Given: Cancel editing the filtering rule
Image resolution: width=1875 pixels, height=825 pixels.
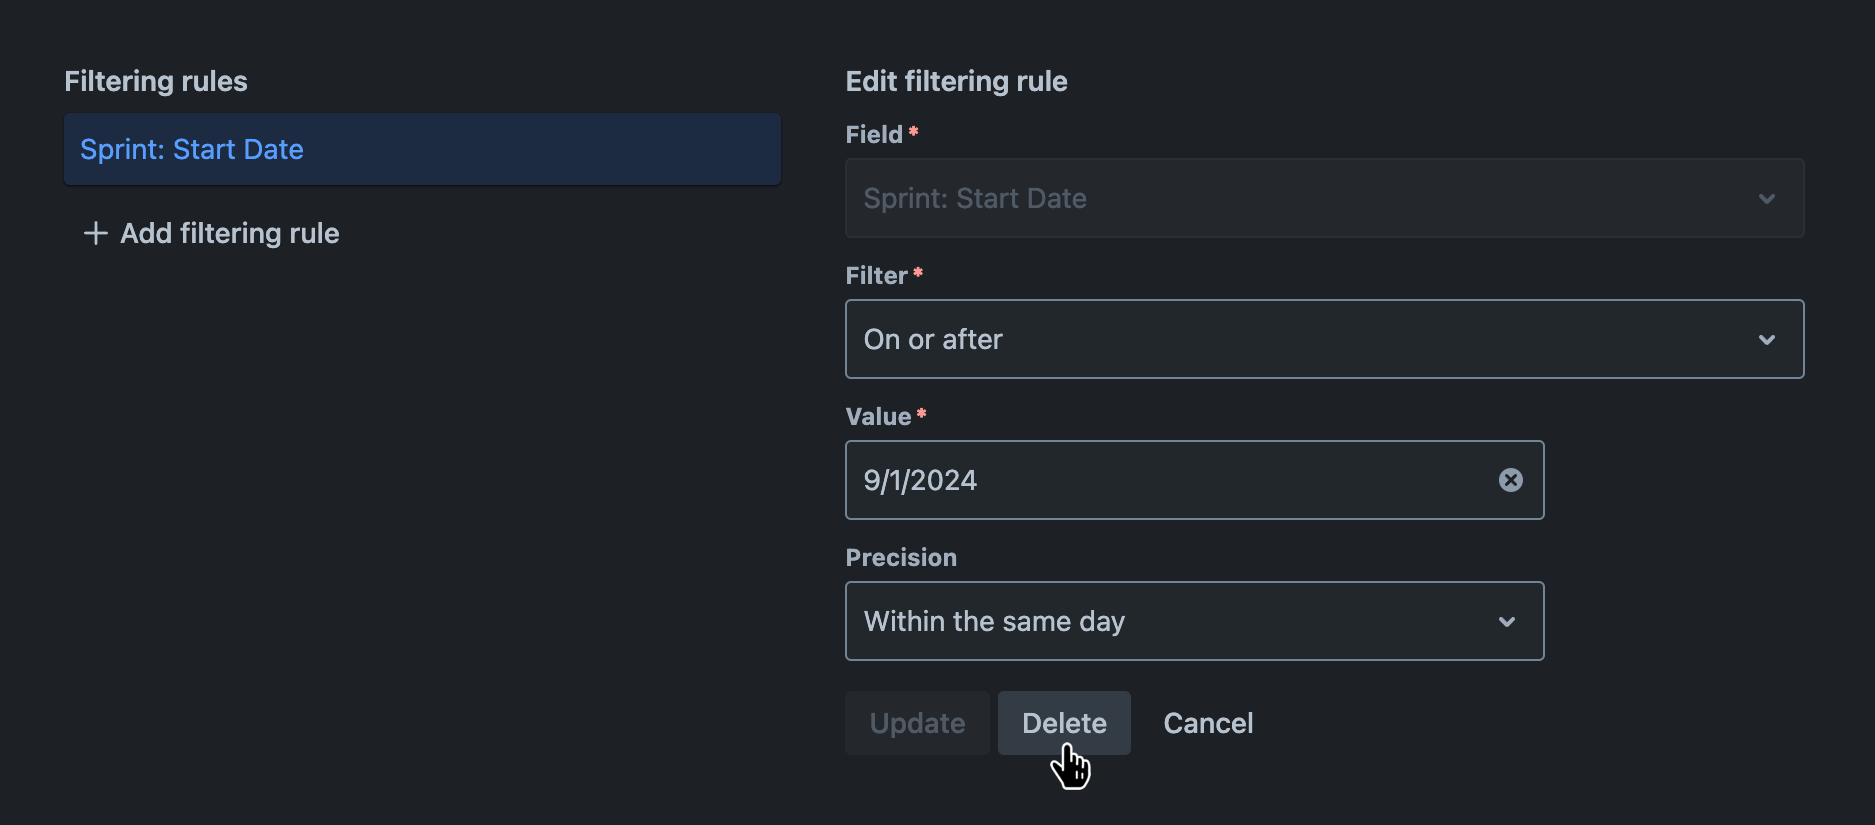Looking at the screenshot, I should [1207, 722].
